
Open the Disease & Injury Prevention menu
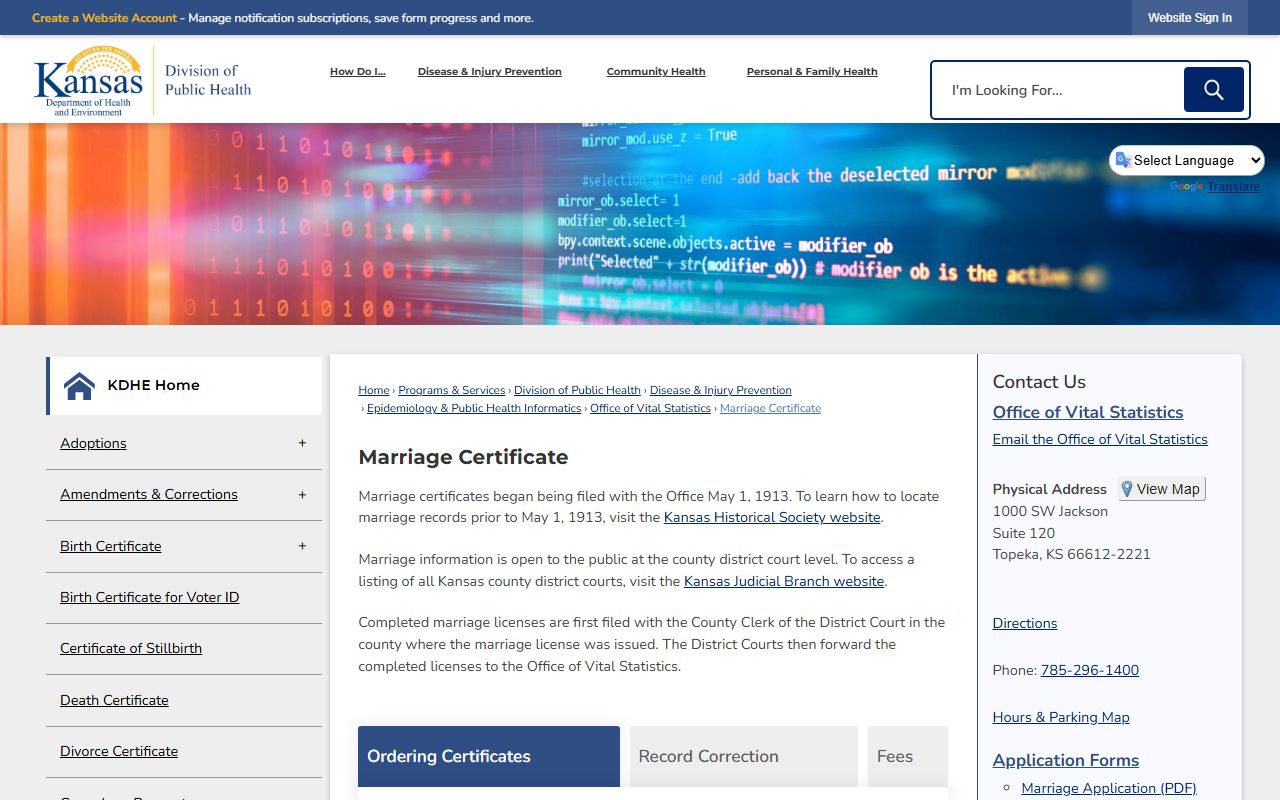point(490,72)
